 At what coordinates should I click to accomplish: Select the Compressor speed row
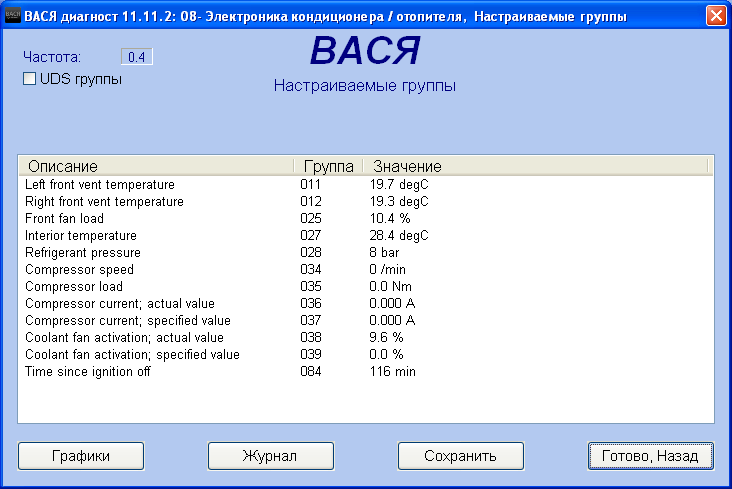click(x=79, y=270)
